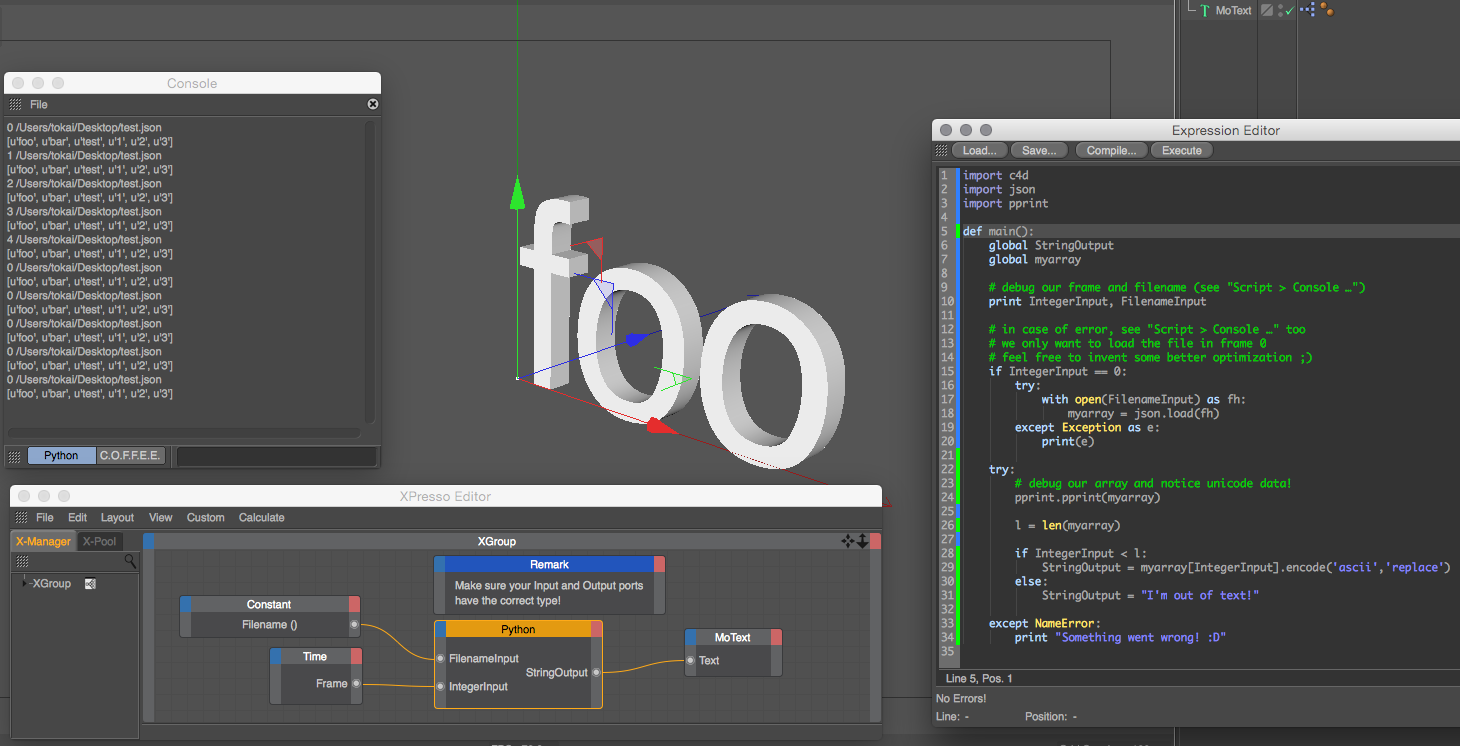
Task: Toggle the MoText layer swatch box
Action: pos(1267,10)
